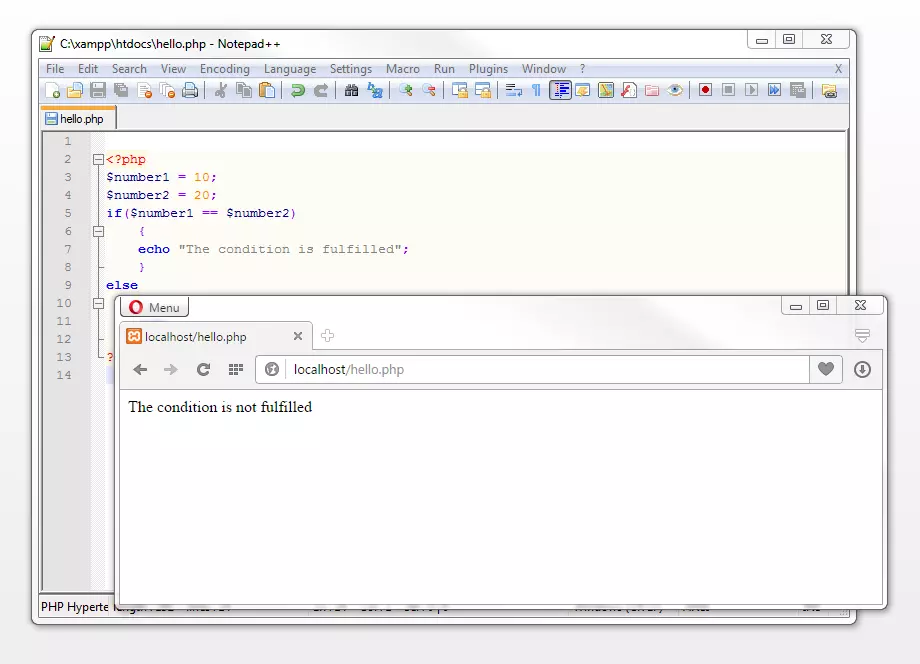920x664 pixels.
Task: Collapse the php code fold on line 2
Action: pos(97,158)
